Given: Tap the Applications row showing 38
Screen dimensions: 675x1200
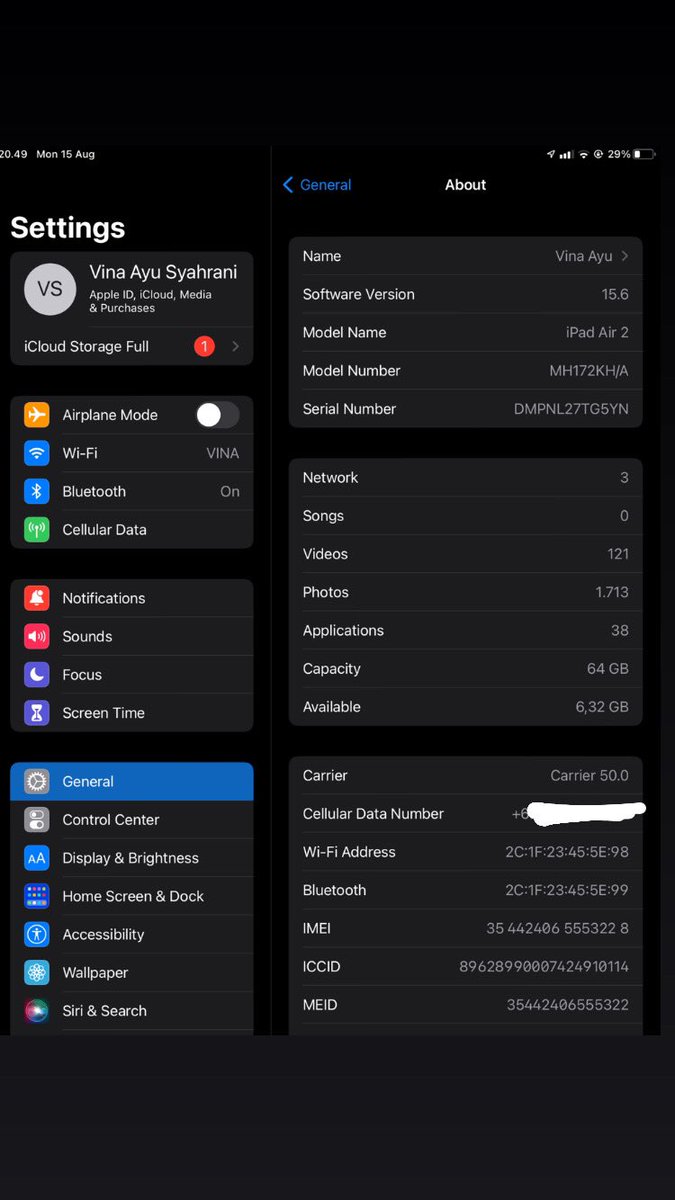Looking at the screenshot, I should coord(466,630).
